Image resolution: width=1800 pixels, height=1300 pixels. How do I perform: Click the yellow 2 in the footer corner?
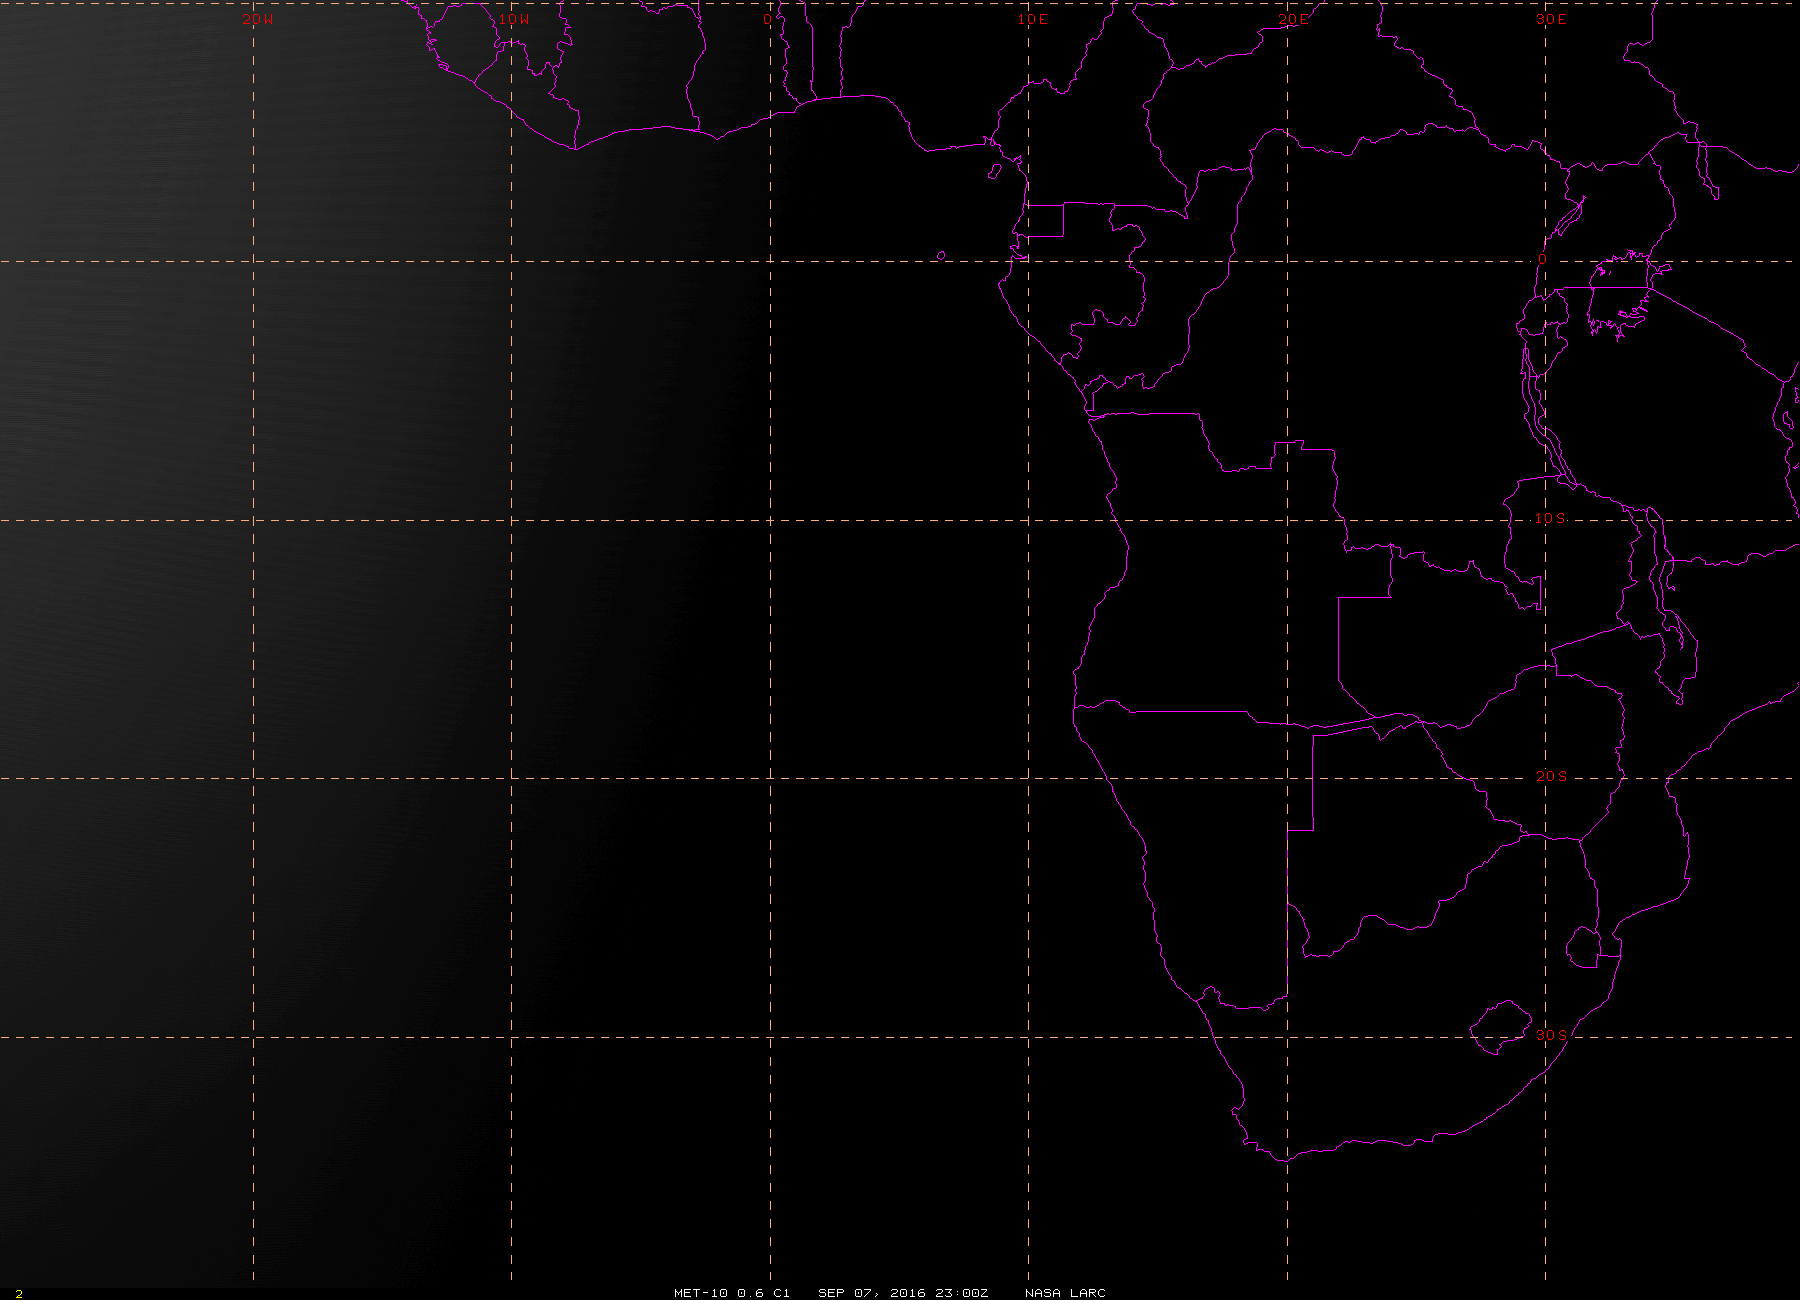click(x=19, y=1294)
